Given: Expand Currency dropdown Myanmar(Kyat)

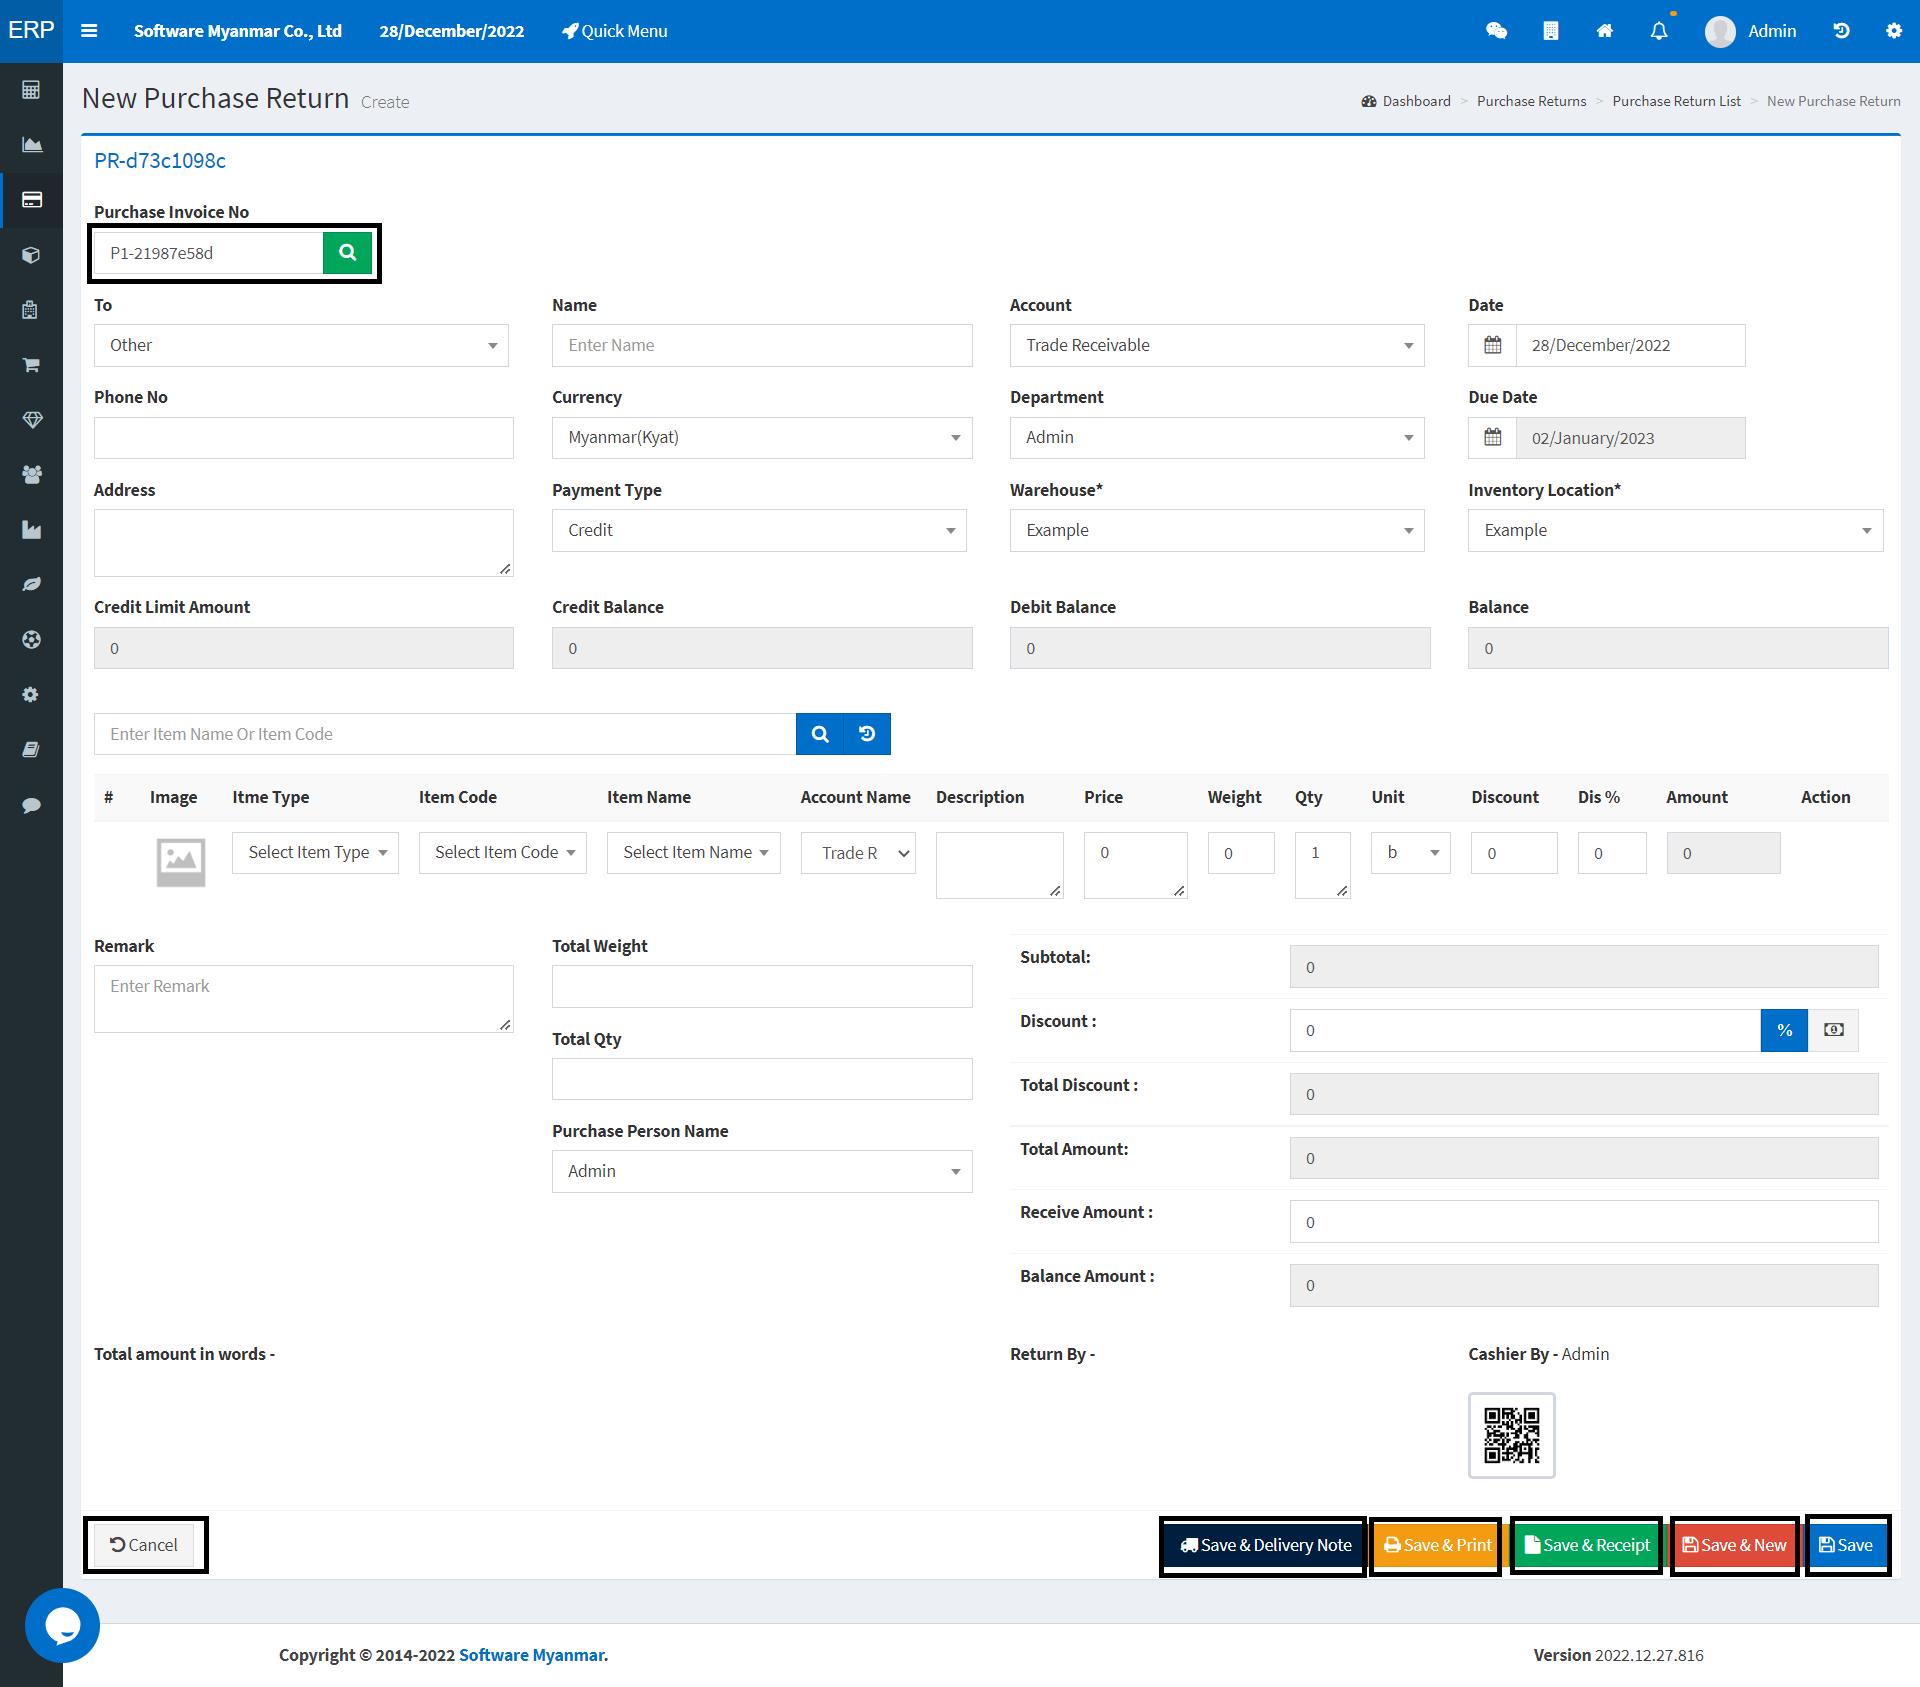Looking at the screenshot, I should [762, 437].
